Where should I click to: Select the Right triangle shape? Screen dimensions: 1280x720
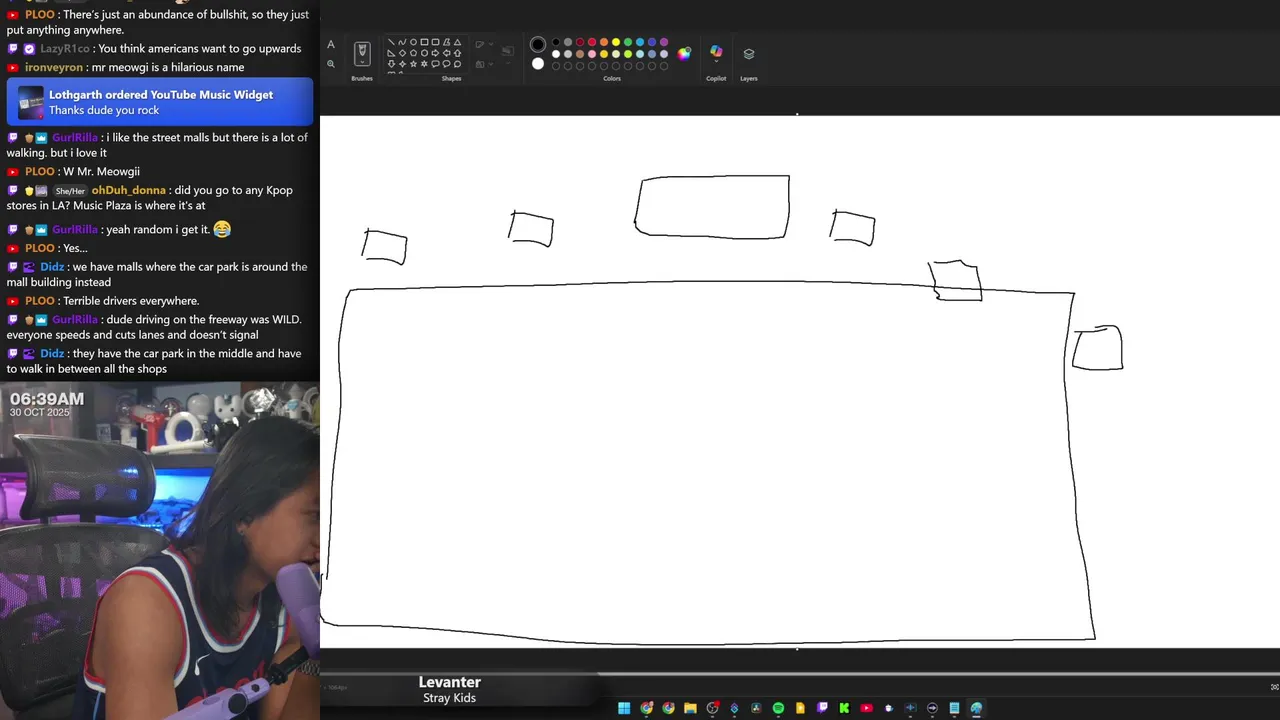(x=391, y=53)
